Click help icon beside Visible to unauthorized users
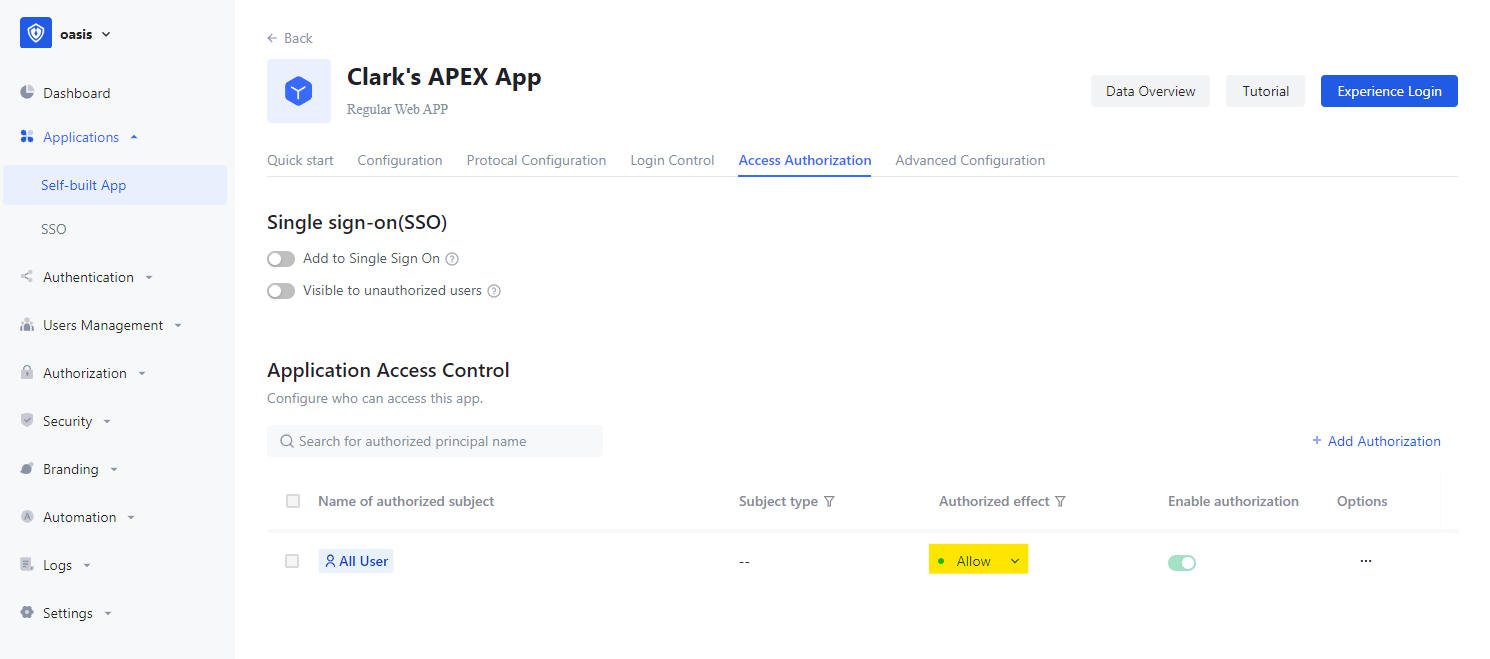 click(493, 291)
